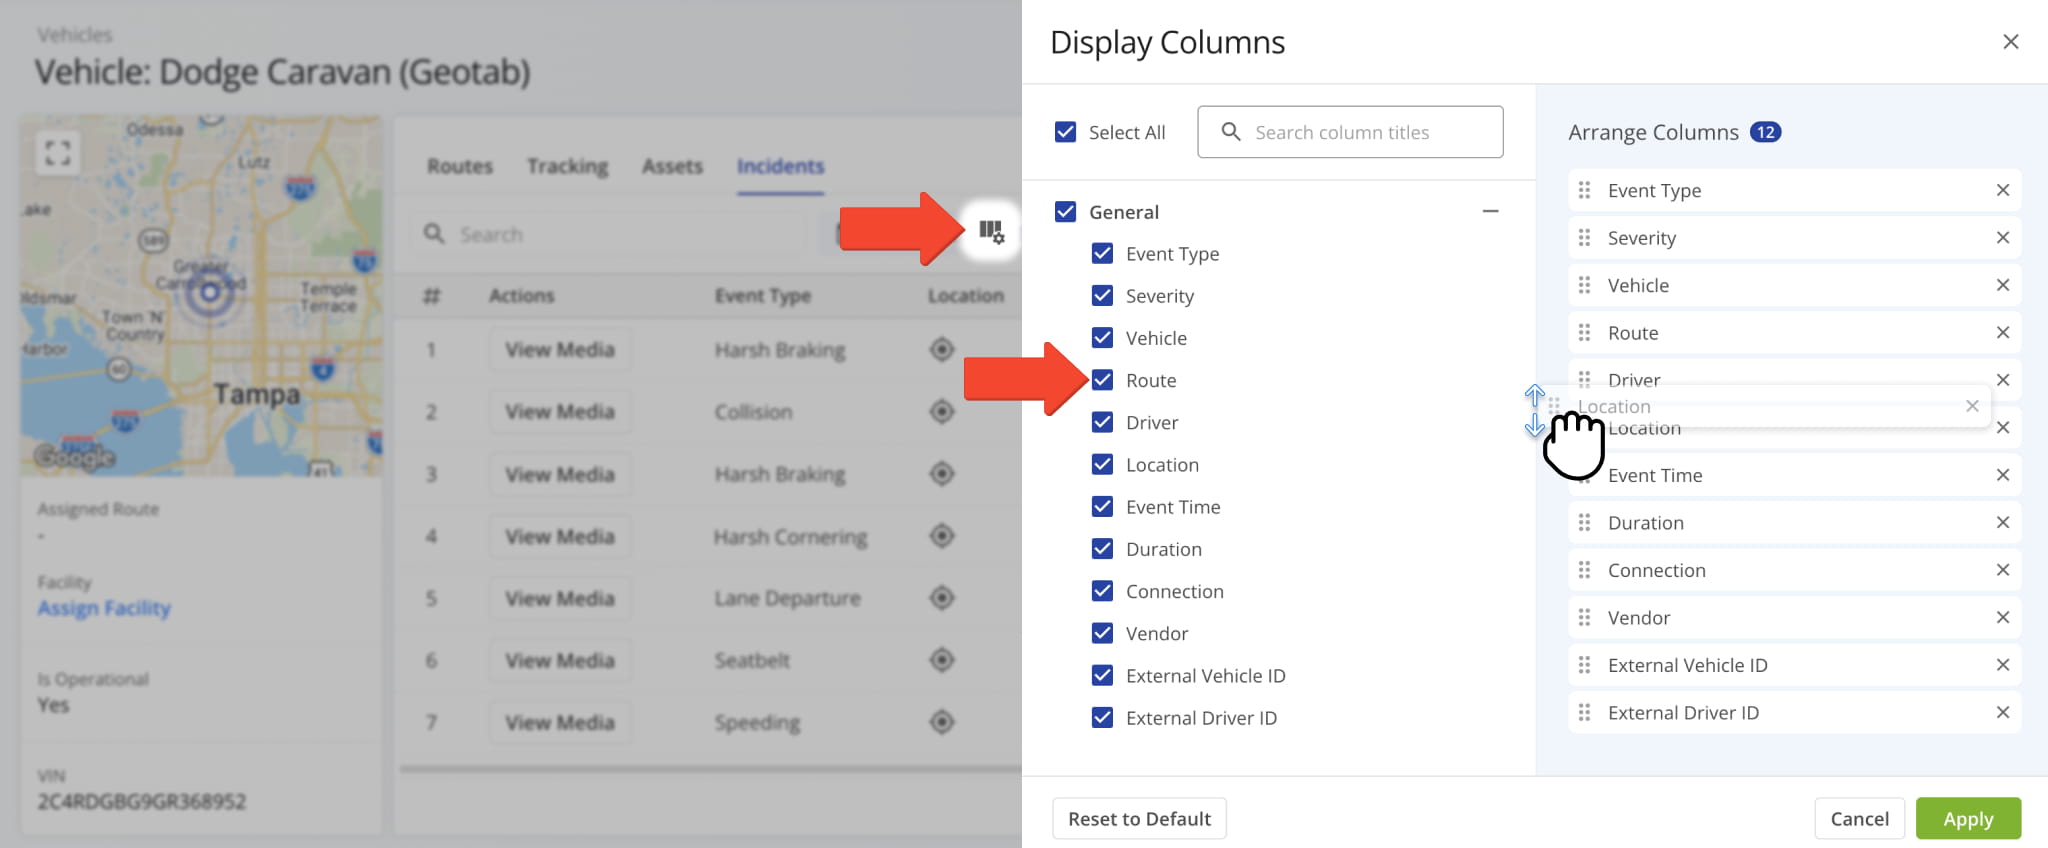Remove Connection from arranged columns
Viewport: 2048px width, 848px height.
[2002, 570]
